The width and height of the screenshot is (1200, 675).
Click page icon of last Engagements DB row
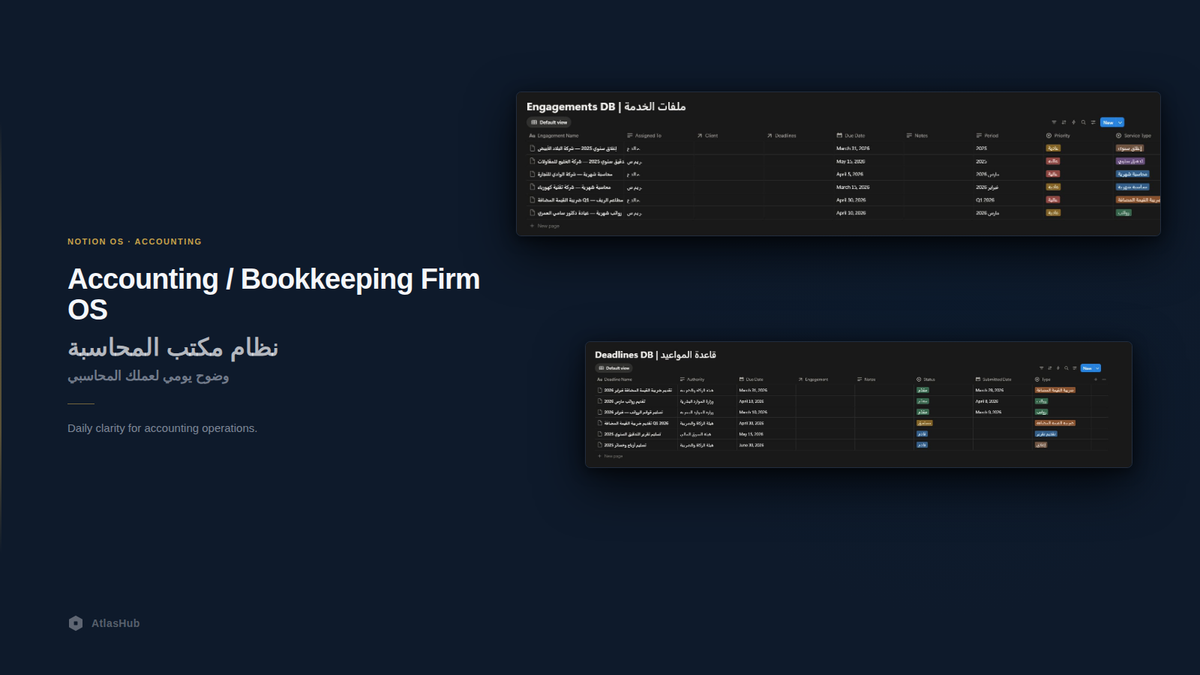pos(533,212)
